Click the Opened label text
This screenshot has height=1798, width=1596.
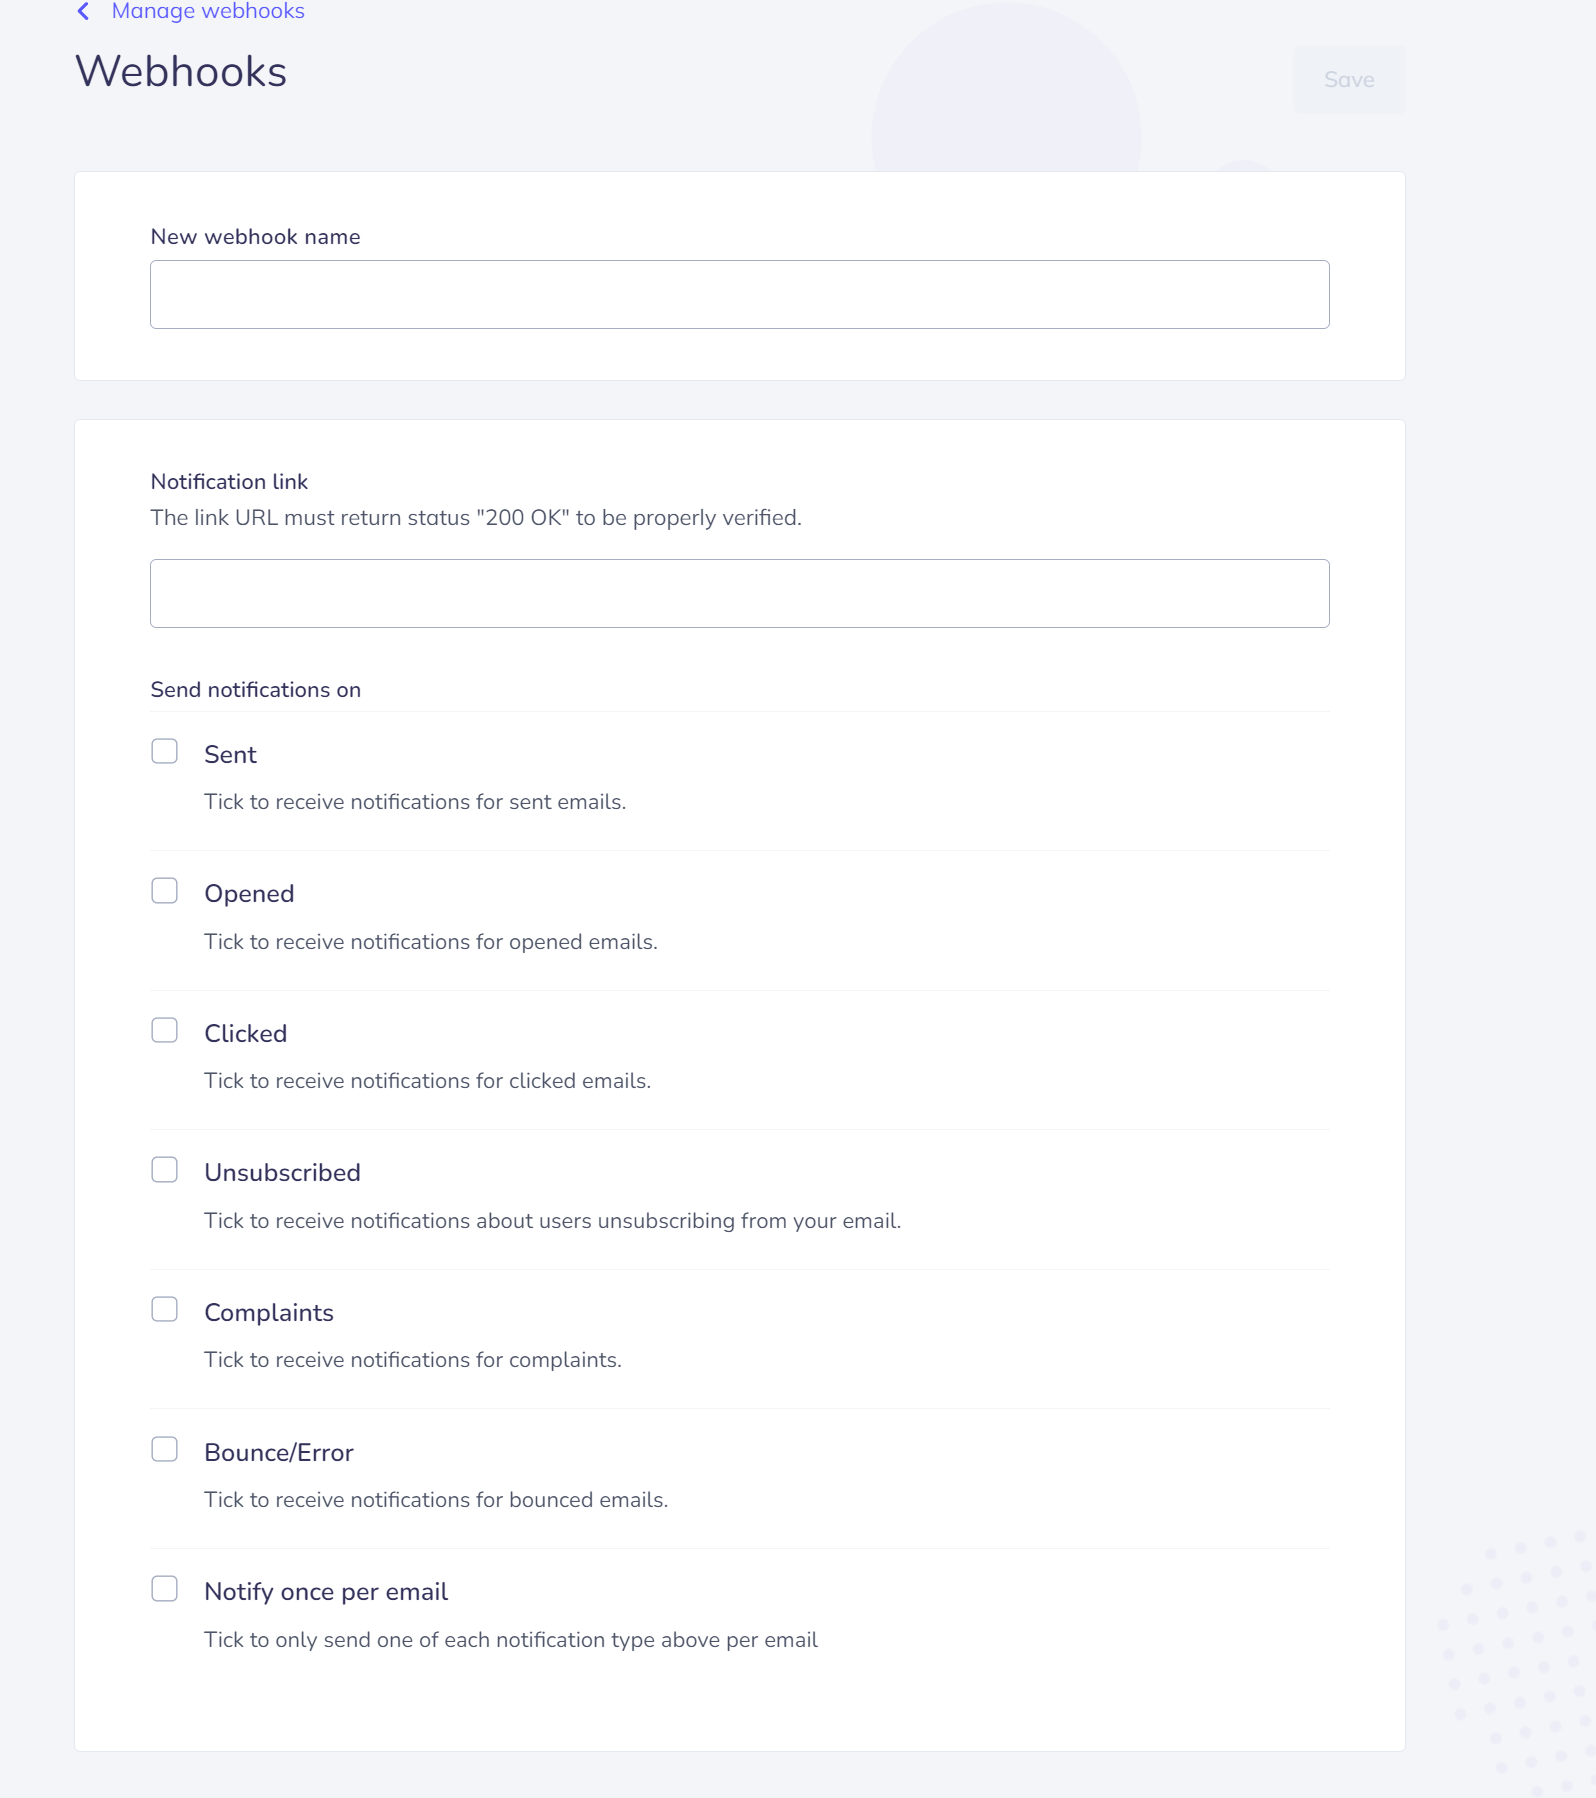[x=249, y=894]
